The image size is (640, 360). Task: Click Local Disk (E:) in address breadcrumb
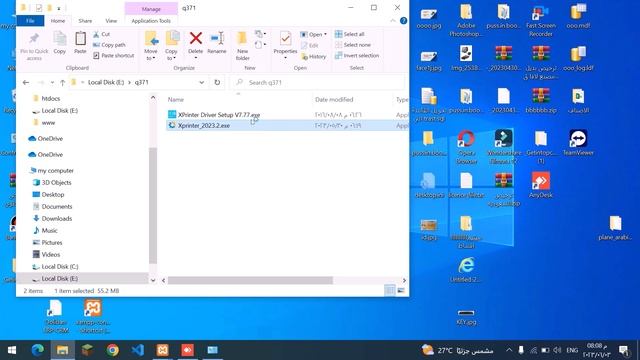(106, 82)
